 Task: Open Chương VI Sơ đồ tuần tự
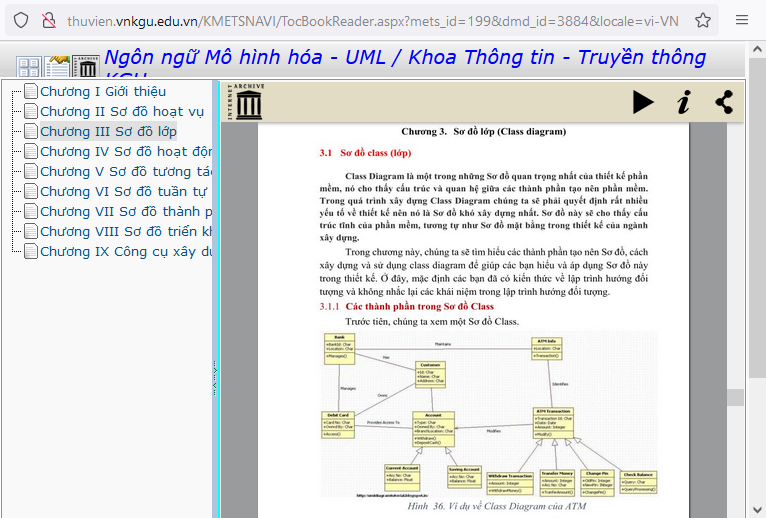123,191
